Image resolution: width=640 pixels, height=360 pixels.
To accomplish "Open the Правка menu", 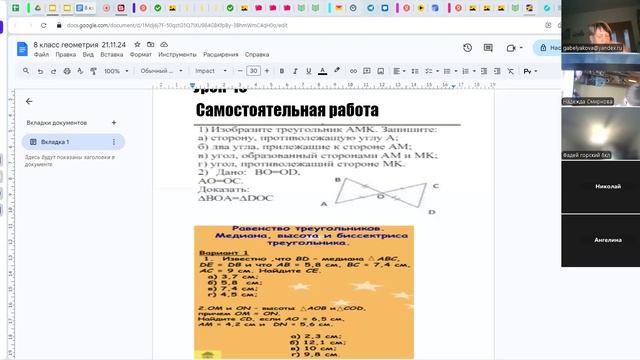I will click(66, 54).
